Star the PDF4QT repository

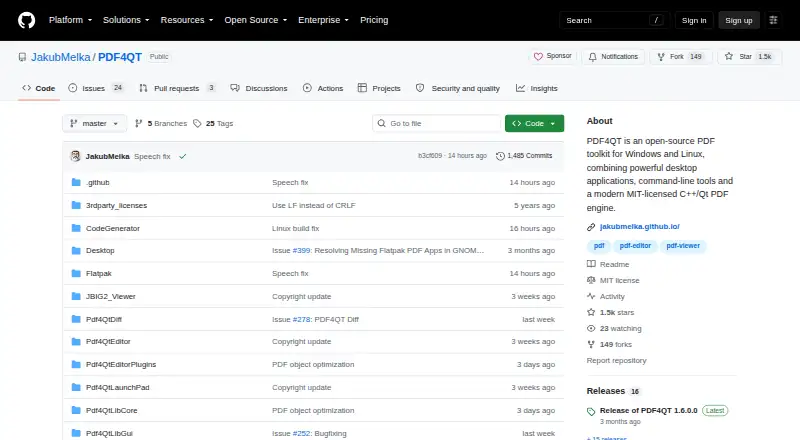pyautogui.click(x=749, y=57)
